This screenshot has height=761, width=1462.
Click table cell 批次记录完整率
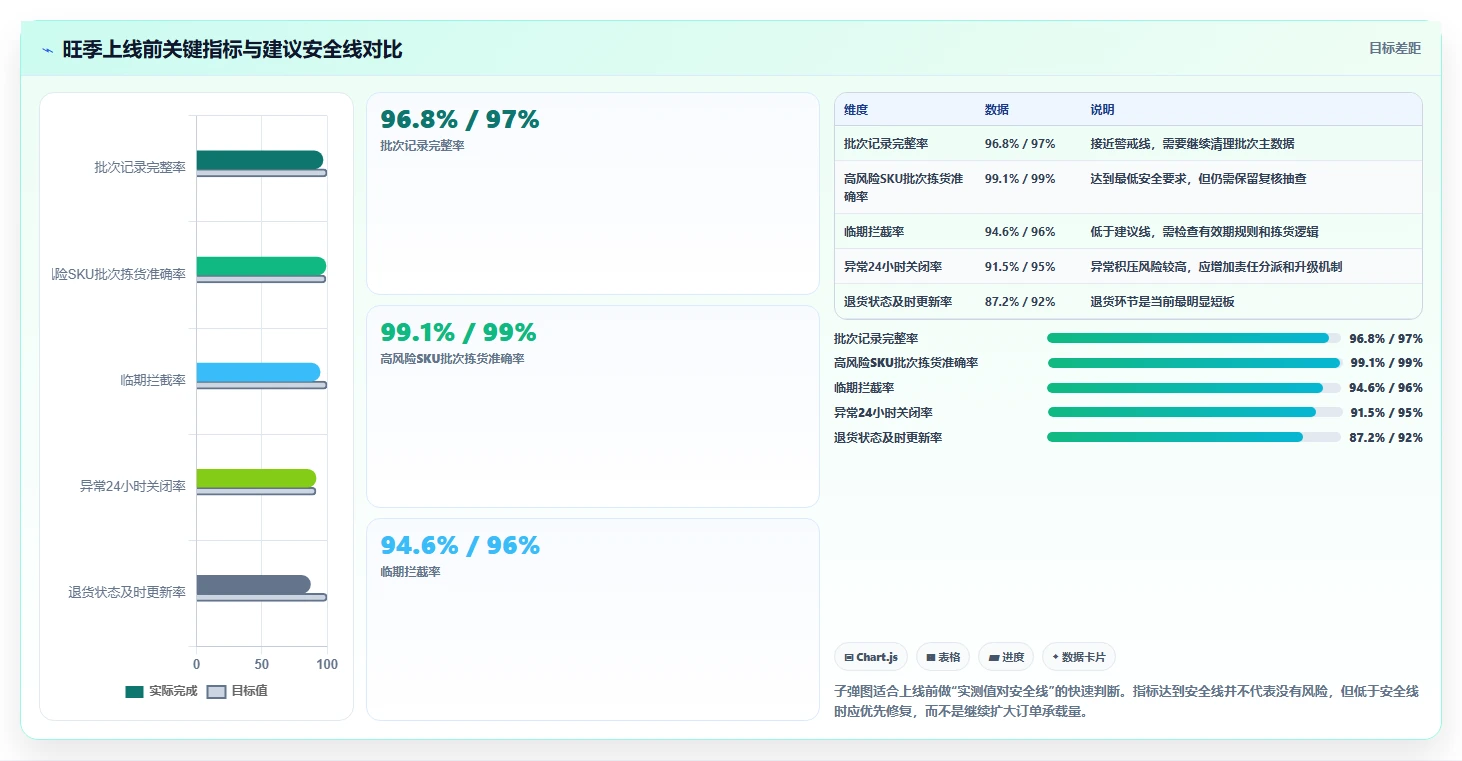point(886,144)
